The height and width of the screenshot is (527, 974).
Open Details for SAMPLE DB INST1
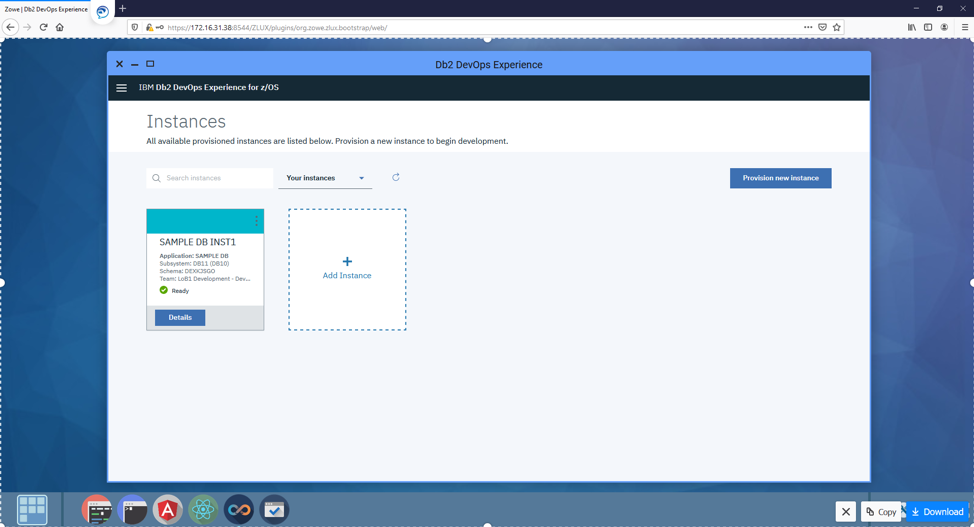pyautogui.click(x=180, y=318)
